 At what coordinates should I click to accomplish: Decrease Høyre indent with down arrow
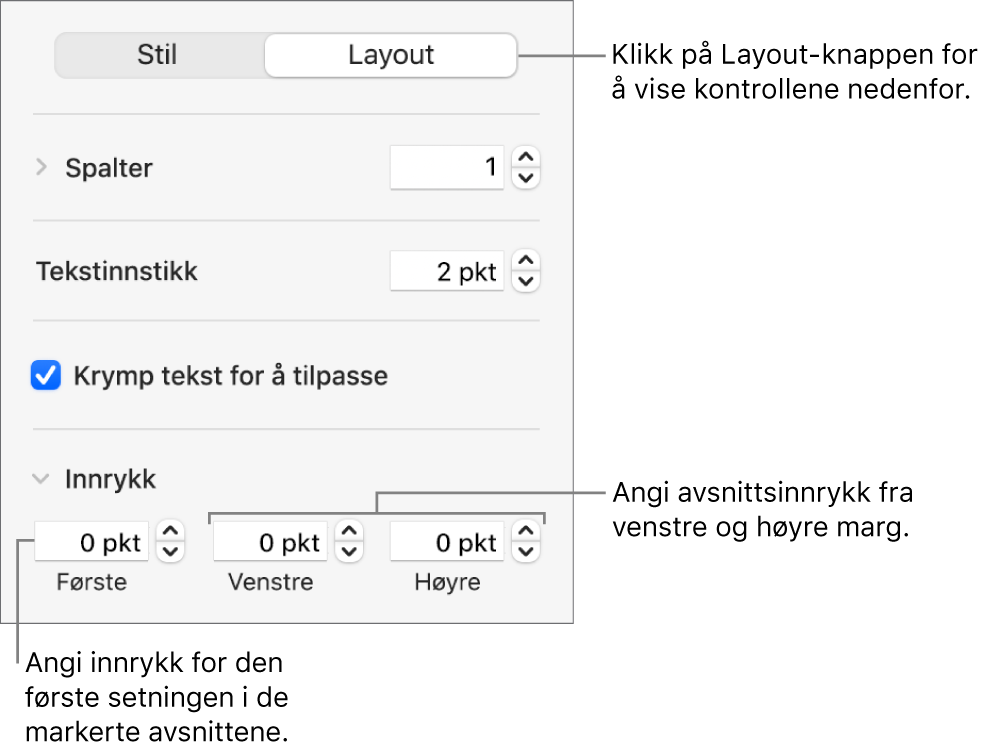(x=526, y=552)
